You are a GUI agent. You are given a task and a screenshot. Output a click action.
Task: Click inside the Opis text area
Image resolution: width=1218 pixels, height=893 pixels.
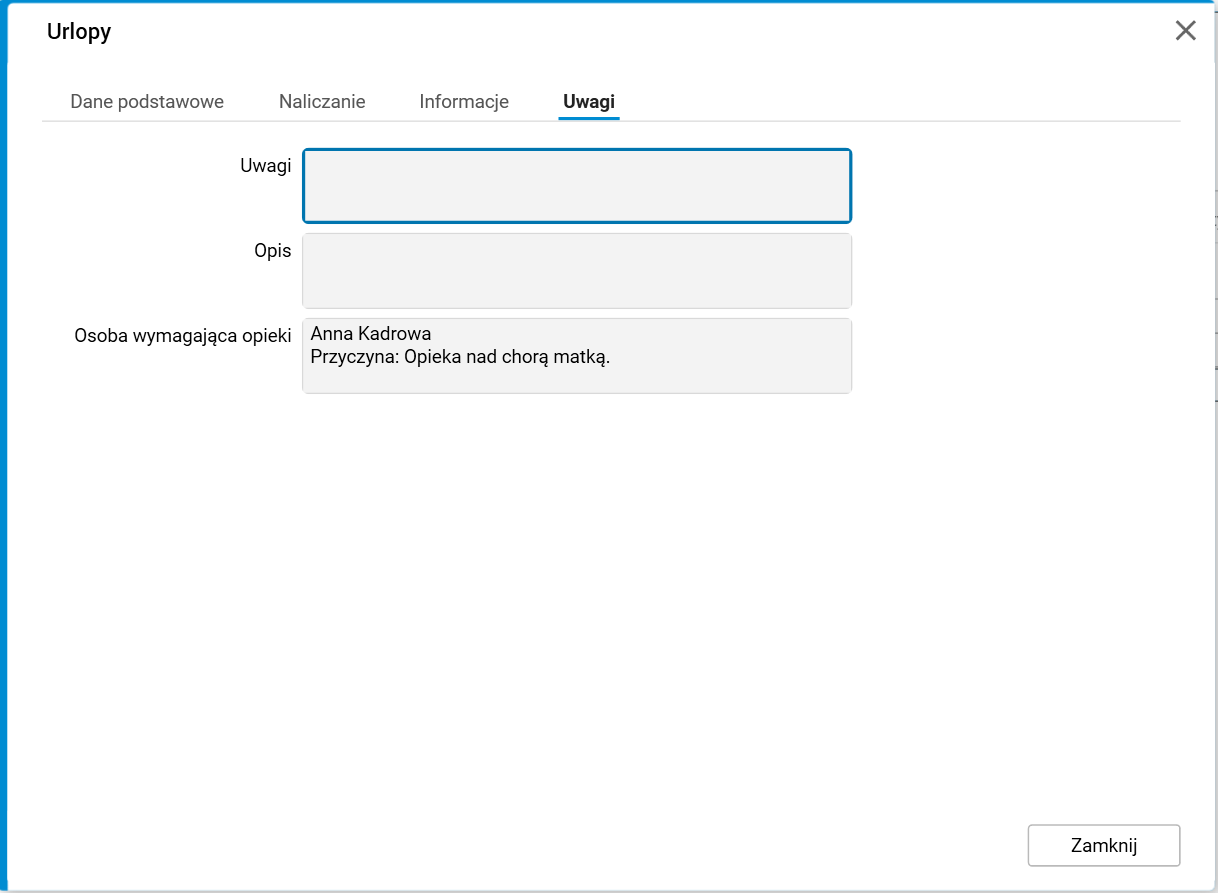click(x=577, y=271)
